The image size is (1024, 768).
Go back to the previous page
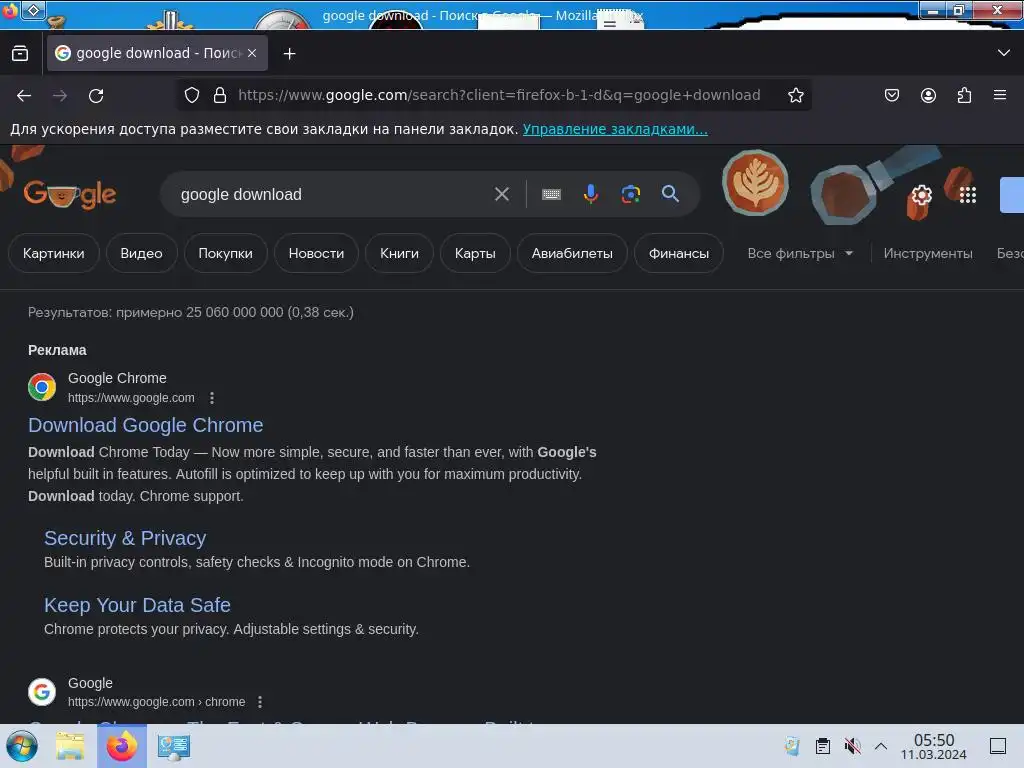(x=24, y=96)
